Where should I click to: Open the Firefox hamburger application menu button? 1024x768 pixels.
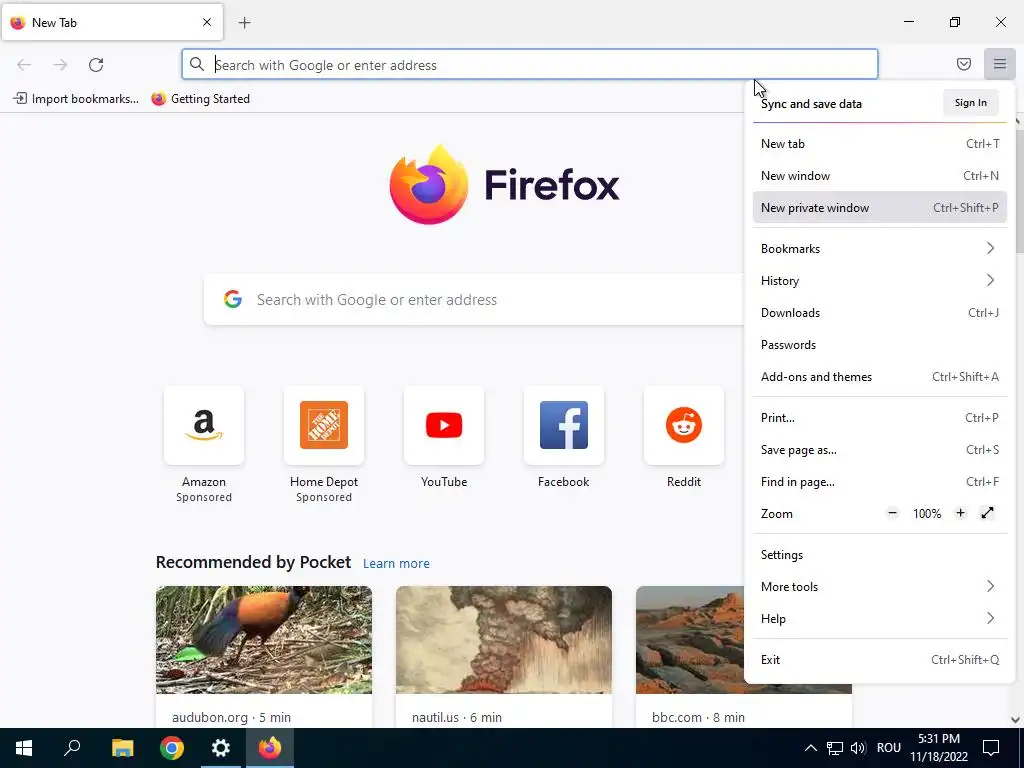[x=999, y=64]
